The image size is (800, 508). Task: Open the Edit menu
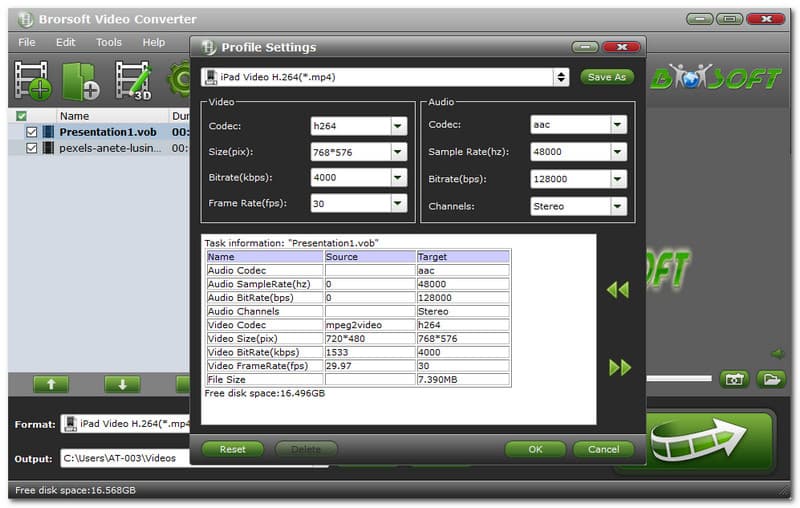coord(66,42)
